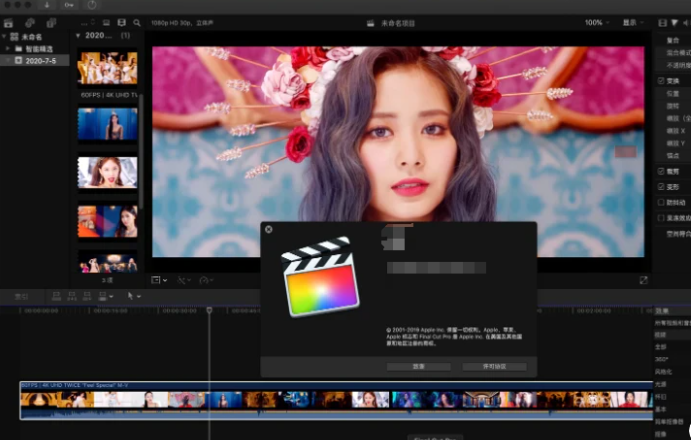The width and height of the screenshot is (691, 440).
Task: Open the Video inspector icon
Action: pos(662,22)
